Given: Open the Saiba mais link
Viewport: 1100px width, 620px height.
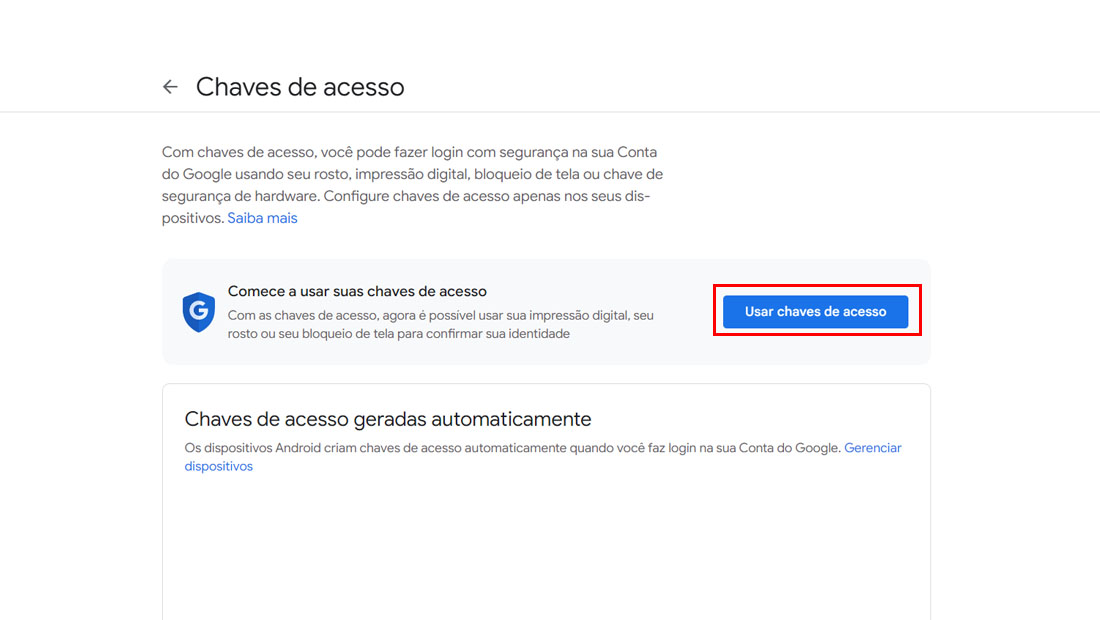Looking at the screenshot, I should (x=262, y=218).
